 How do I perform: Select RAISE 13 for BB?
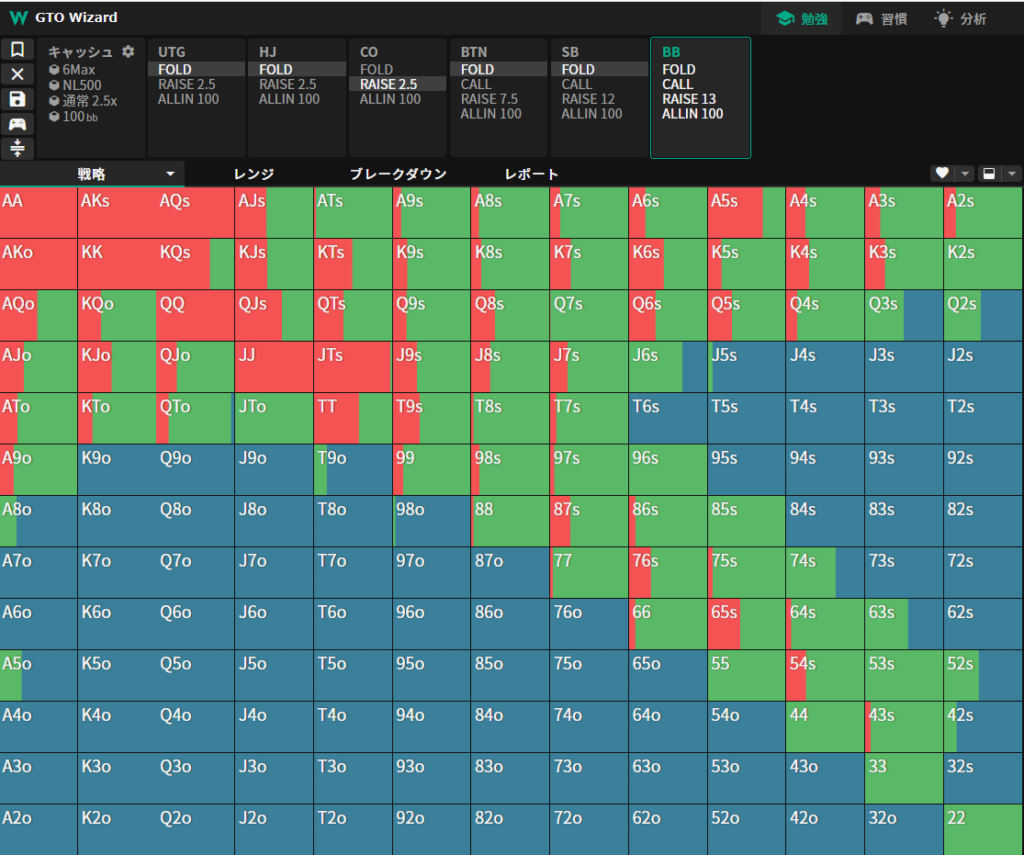[x=688, y=99]
